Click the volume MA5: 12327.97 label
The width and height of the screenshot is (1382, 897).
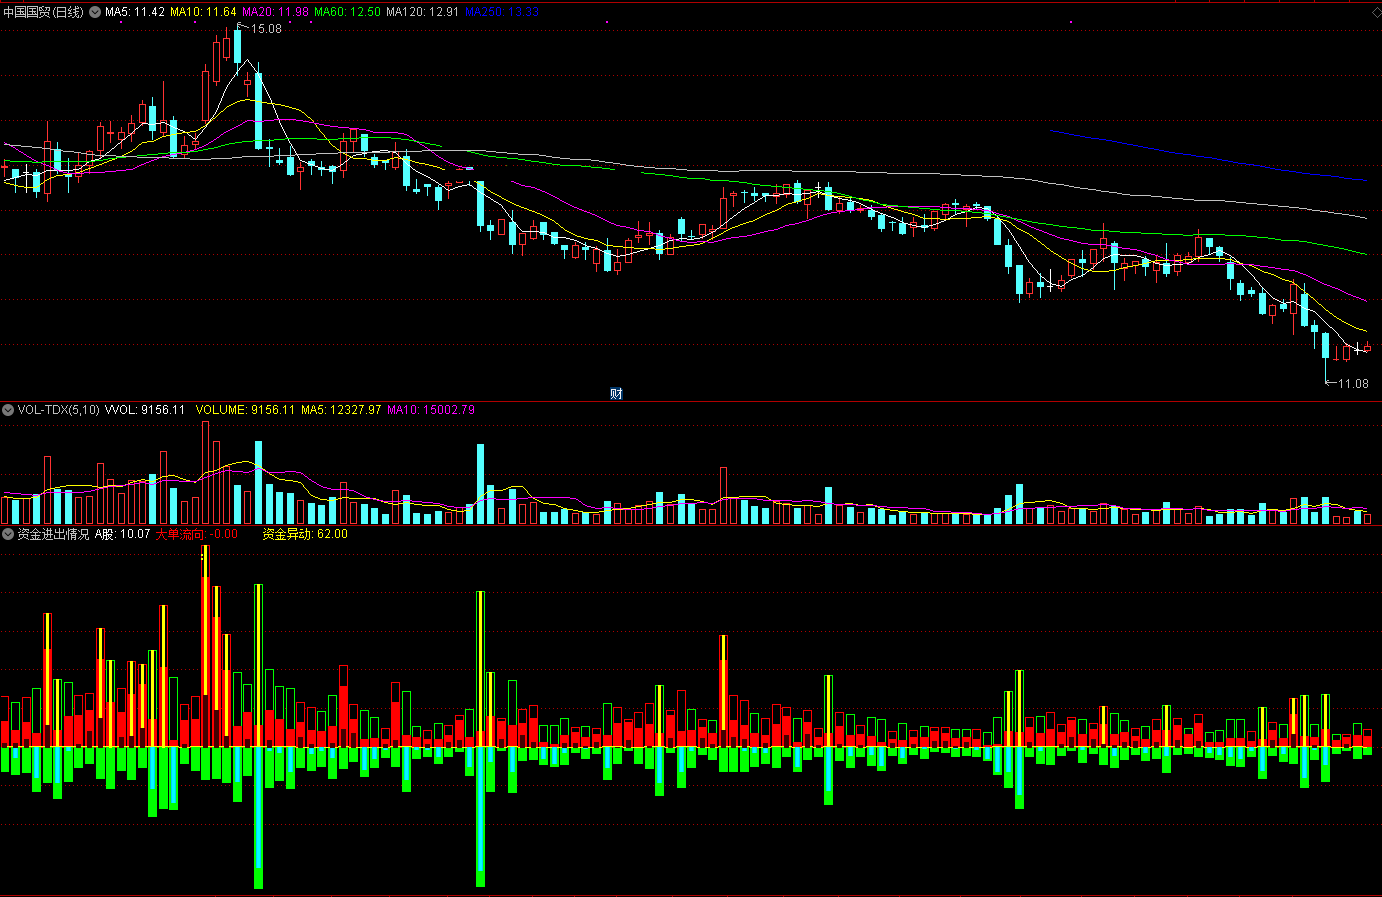(x=341, y=410)
